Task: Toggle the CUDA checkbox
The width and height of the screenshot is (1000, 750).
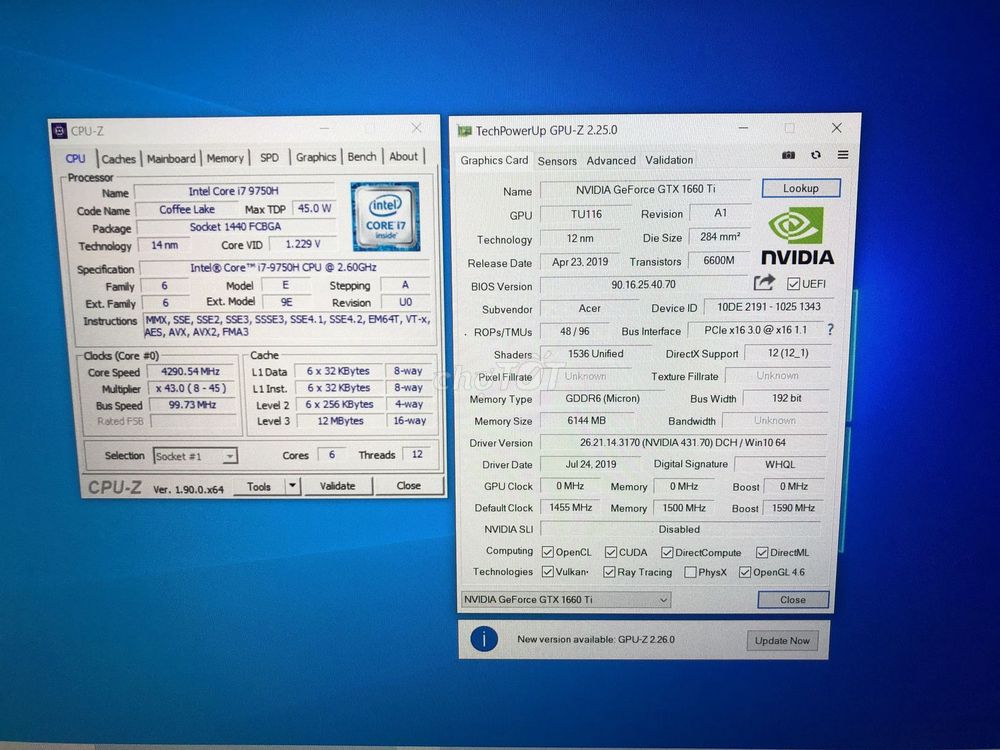Action: coord(611,552)
